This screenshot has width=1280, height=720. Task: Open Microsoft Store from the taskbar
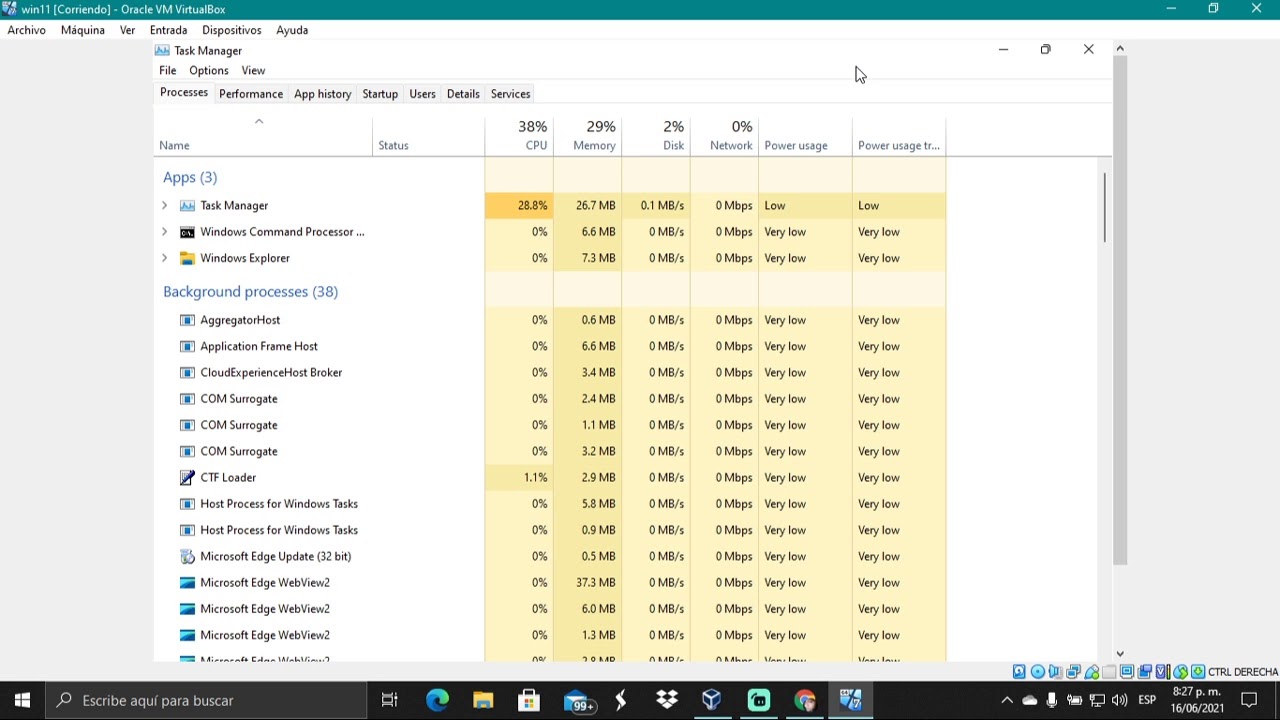click(529, 700)
